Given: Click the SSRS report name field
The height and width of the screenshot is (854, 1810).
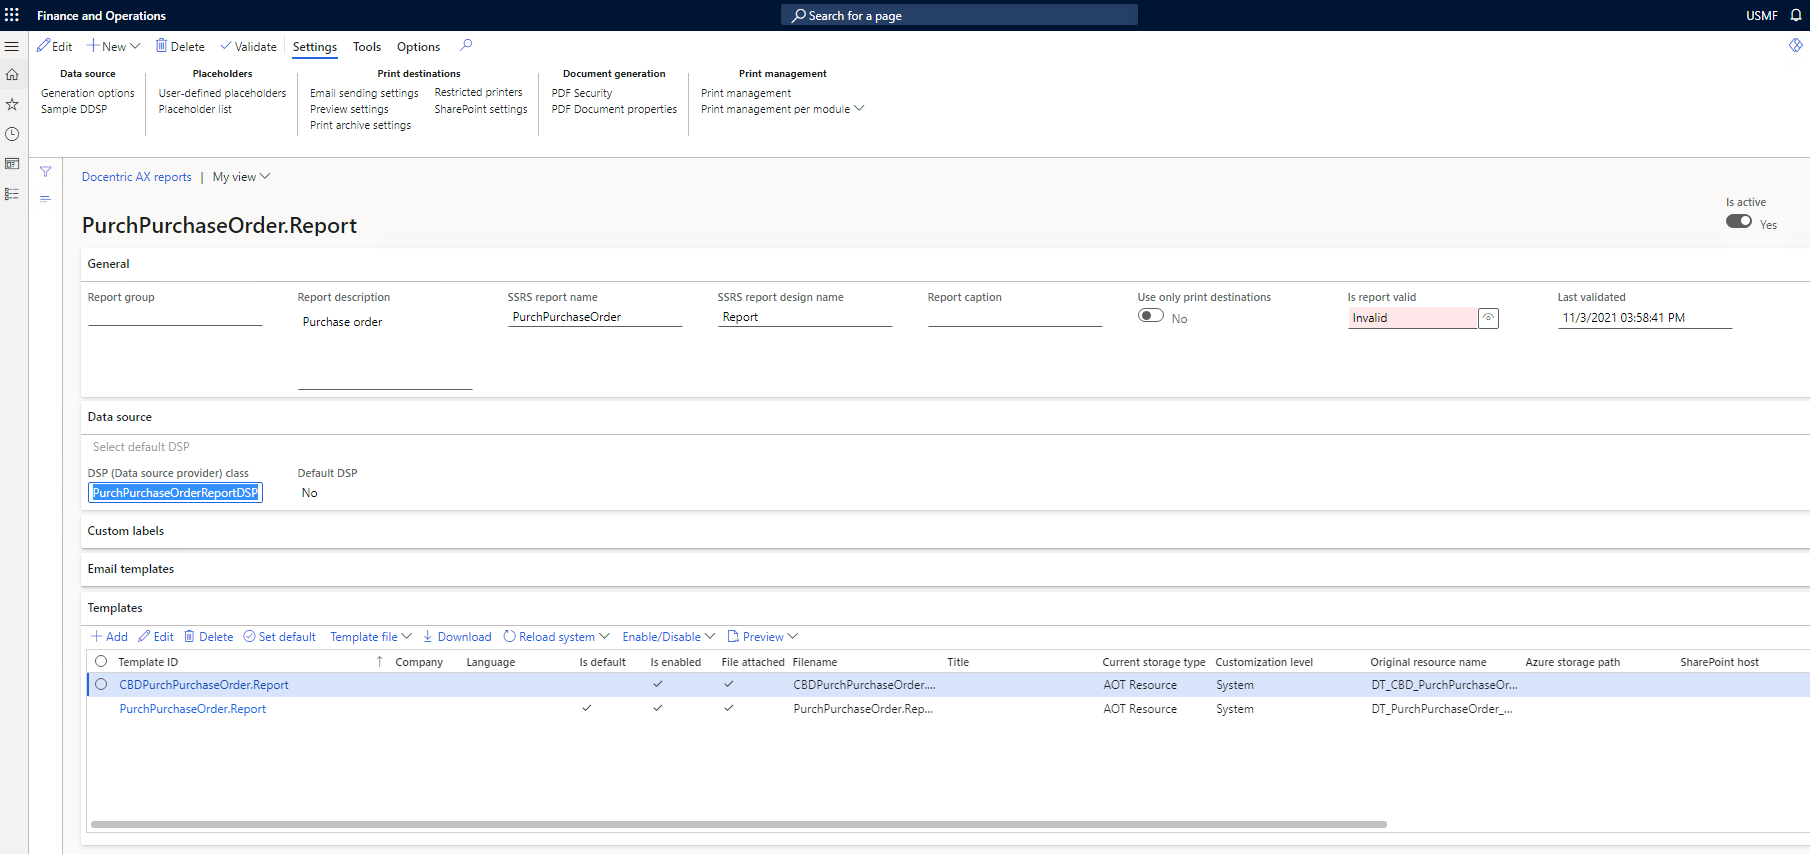Looking at the screenshot, I should coord(595,317).
